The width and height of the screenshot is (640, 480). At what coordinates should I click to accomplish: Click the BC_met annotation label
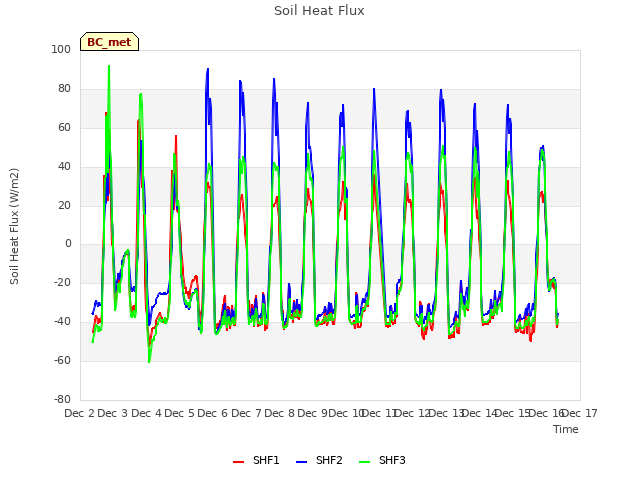[109, 42]
